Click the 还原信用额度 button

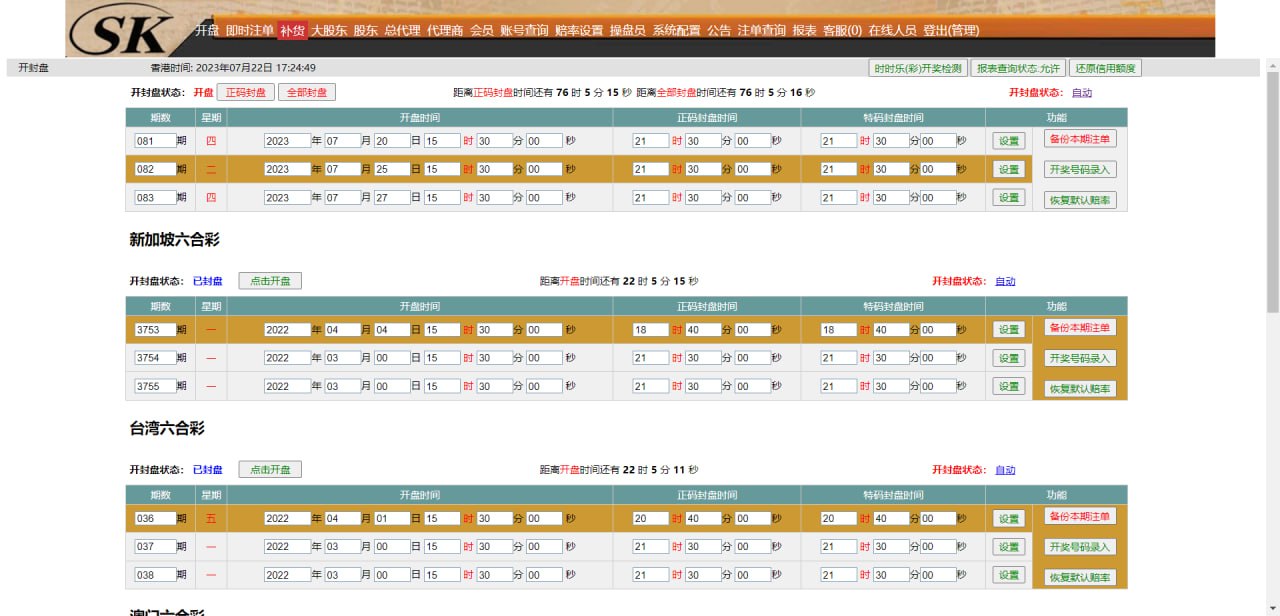(x=1104, y=69)
